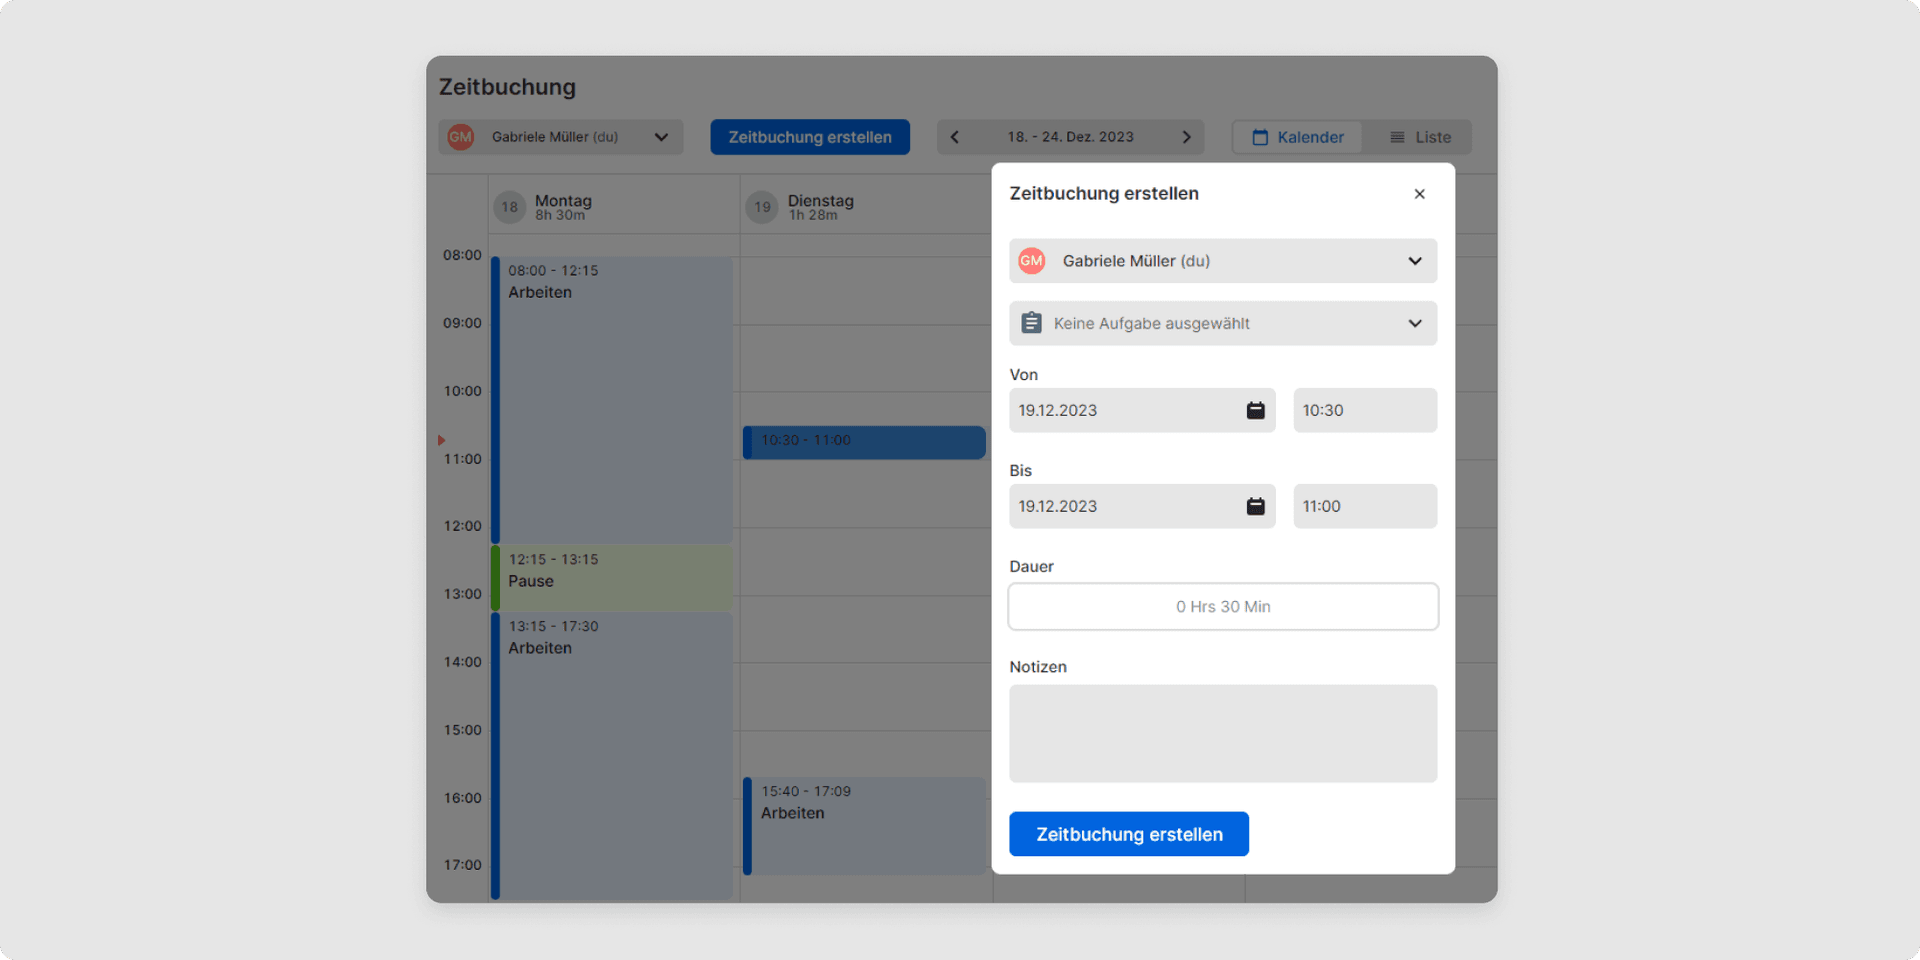Click calendar icon on the Kalender tab
Screen dimensions: 1920x960
click(x=1260, y=137)
